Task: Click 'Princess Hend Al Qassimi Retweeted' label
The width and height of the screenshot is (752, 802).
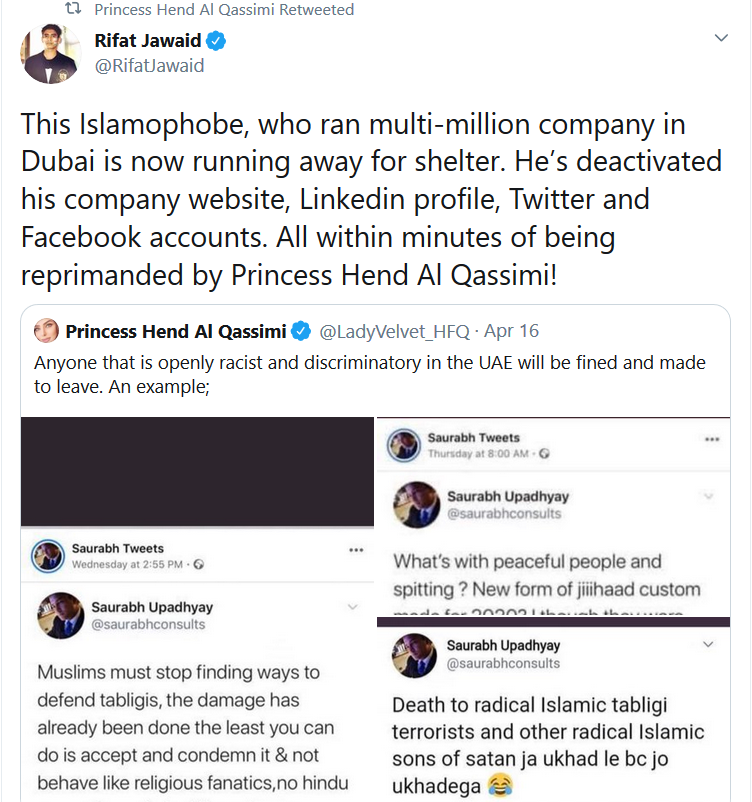Action: (x=224, y=10)
